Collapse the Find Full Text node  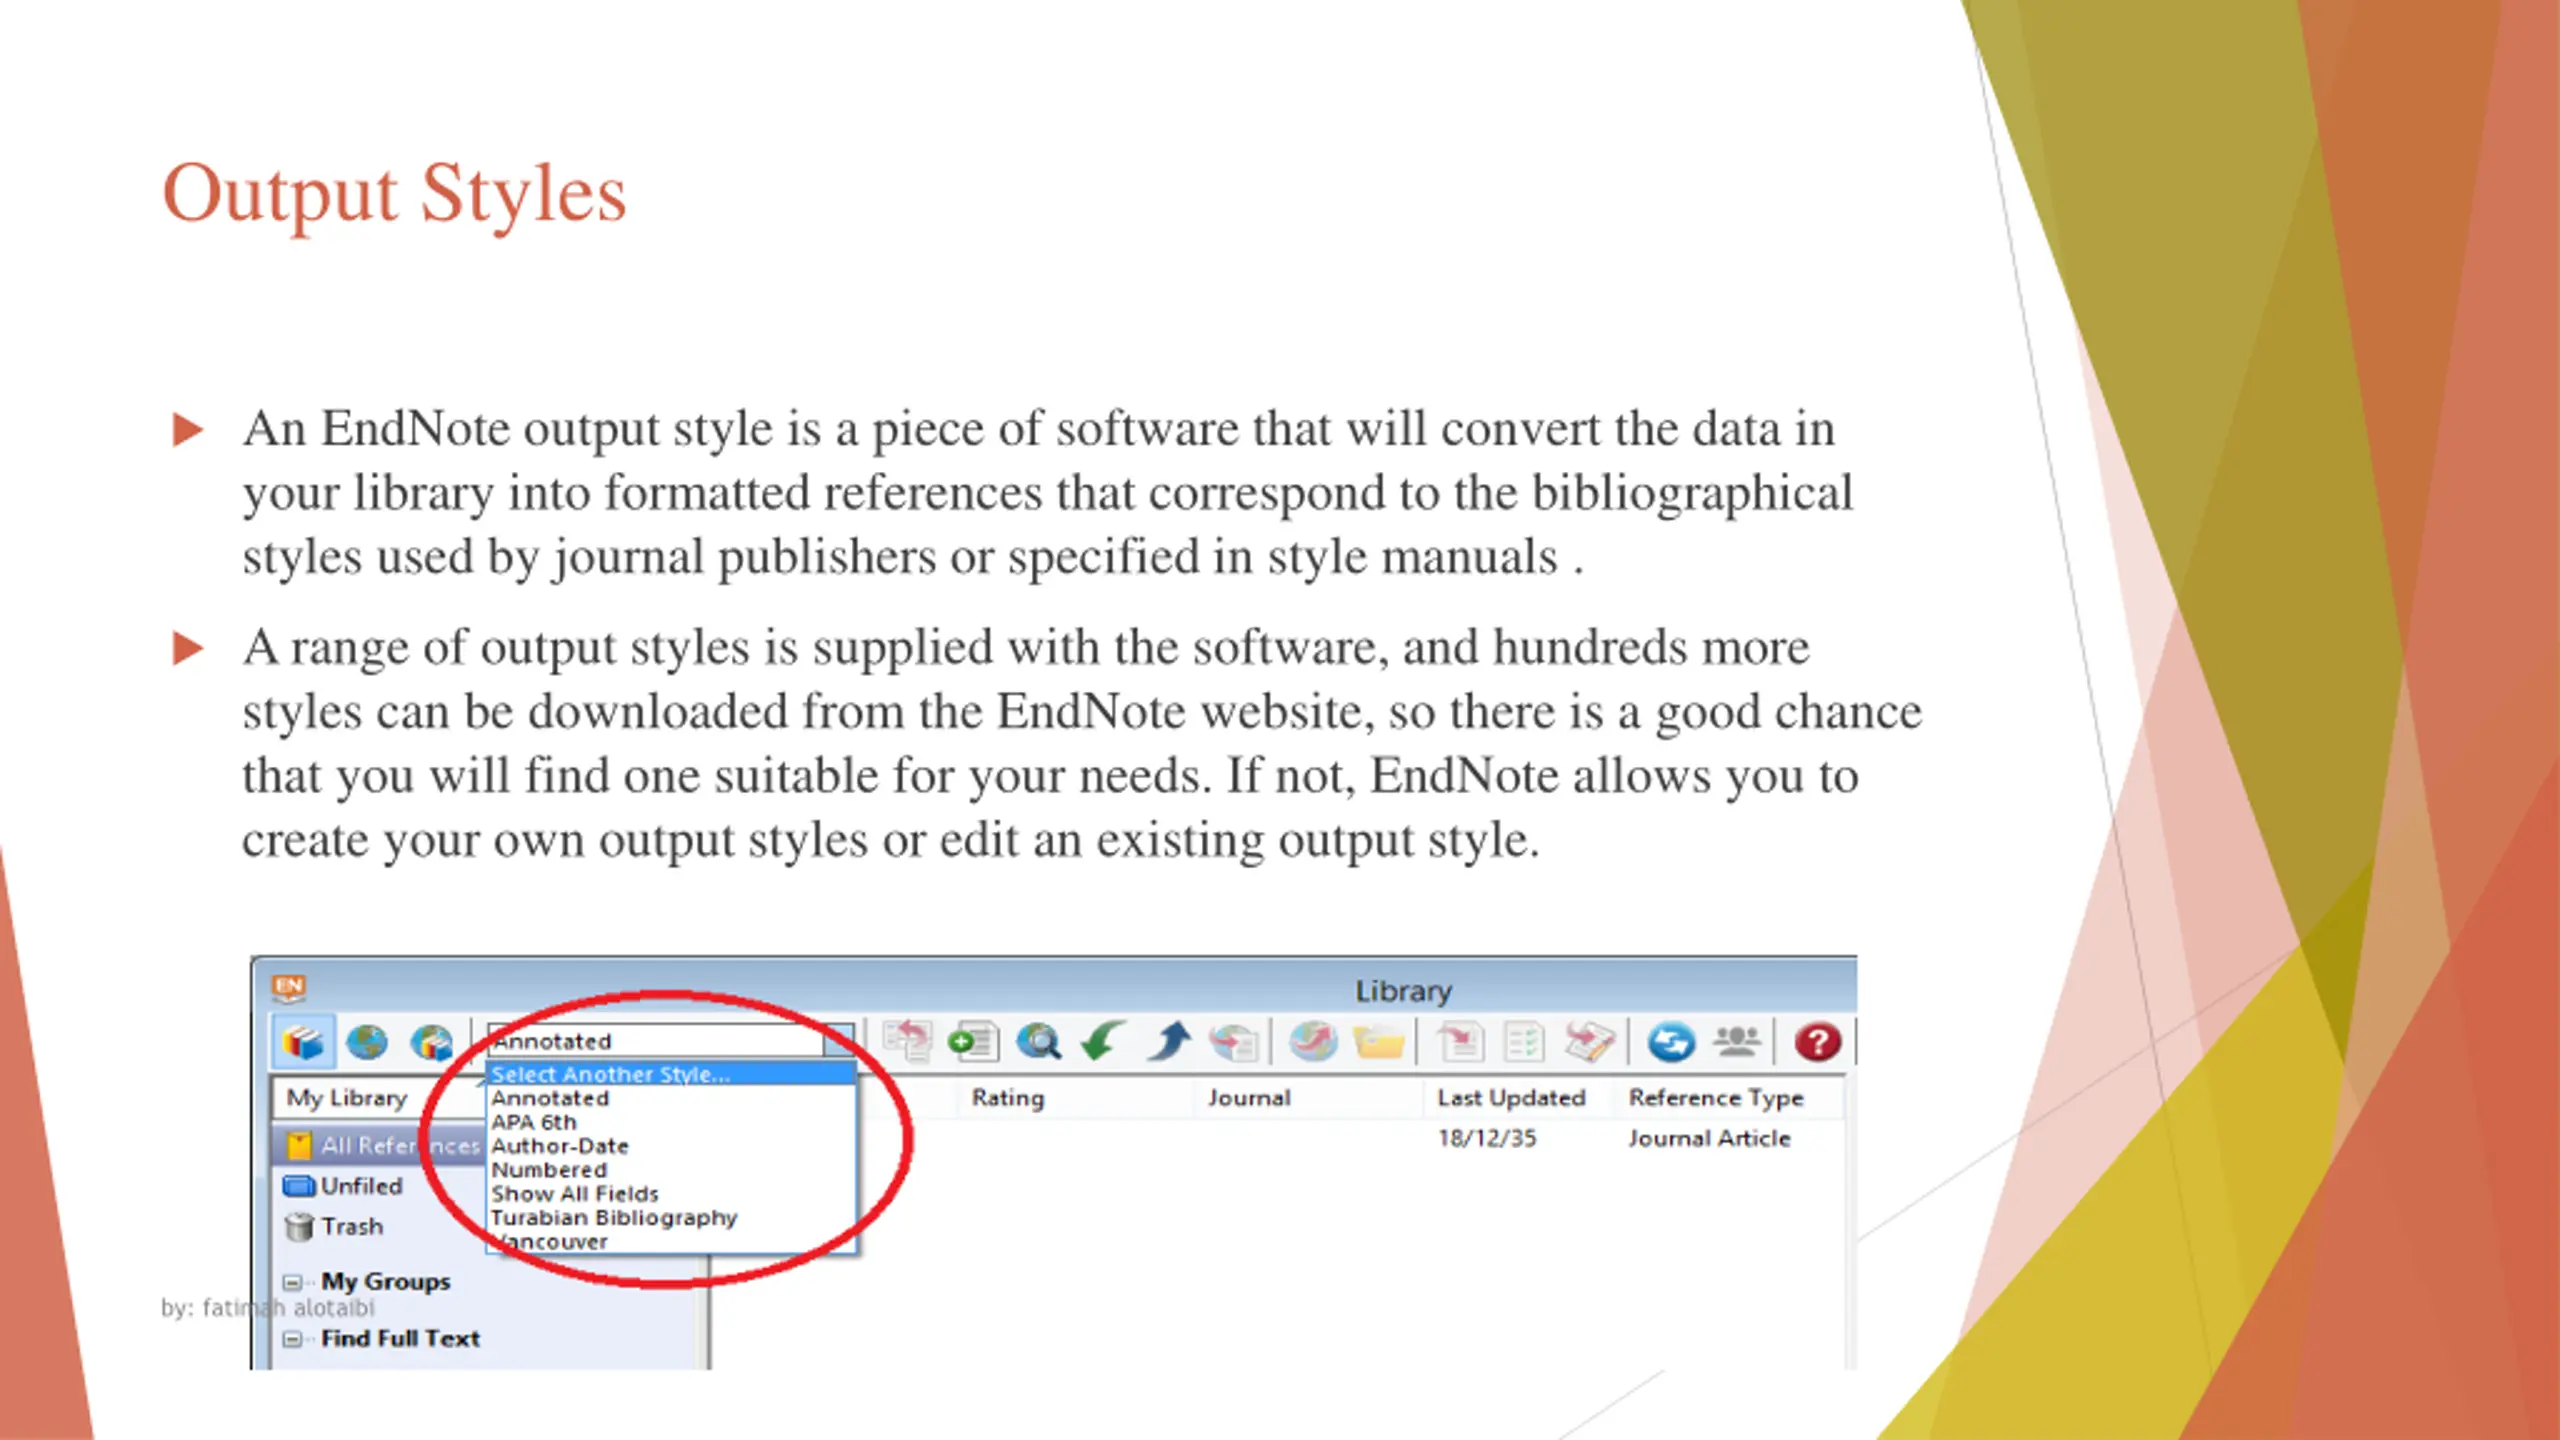coord(292,1339)
